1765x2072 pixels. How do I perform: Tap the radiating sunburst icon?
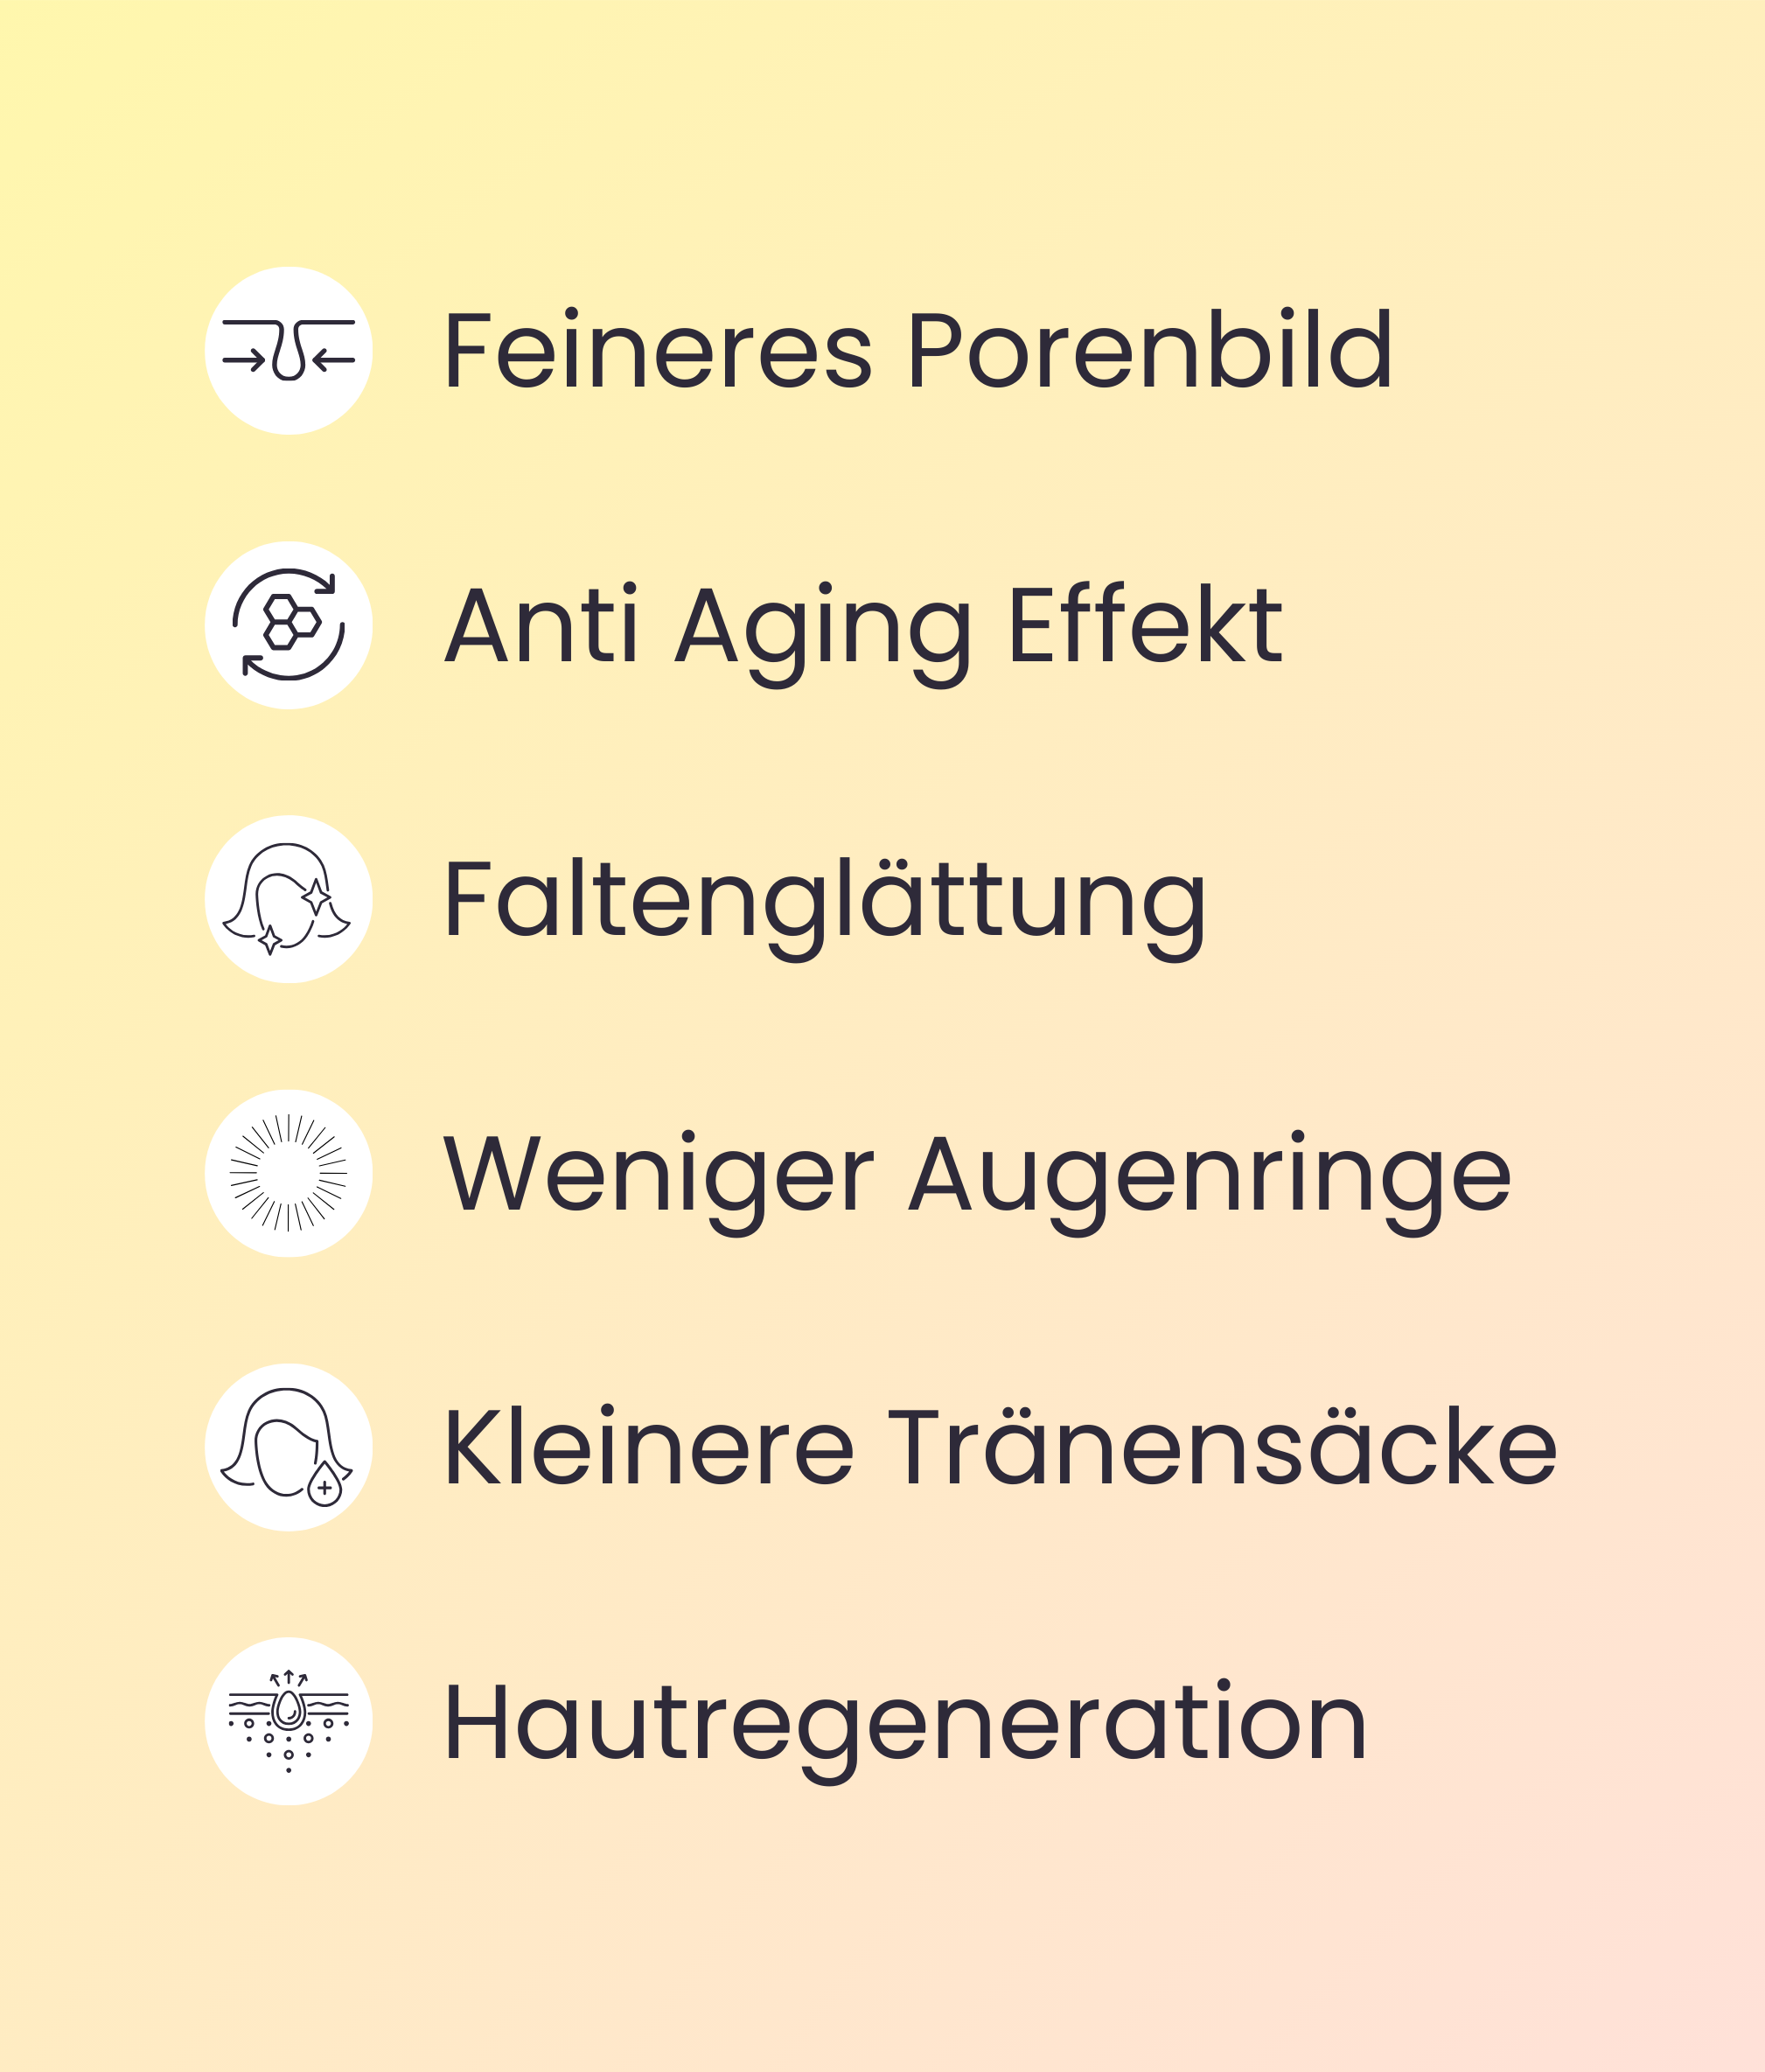288,1173
